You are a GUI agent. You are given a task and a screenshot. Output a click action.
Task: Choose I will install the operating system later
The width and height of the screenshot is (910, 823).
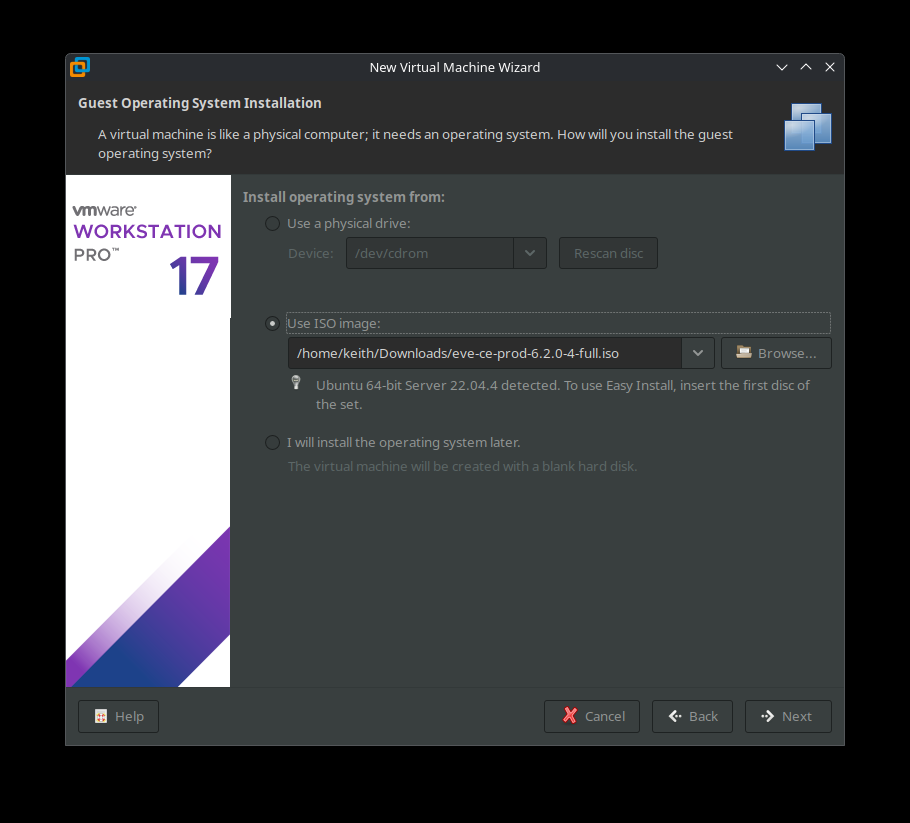click(272, 442)
